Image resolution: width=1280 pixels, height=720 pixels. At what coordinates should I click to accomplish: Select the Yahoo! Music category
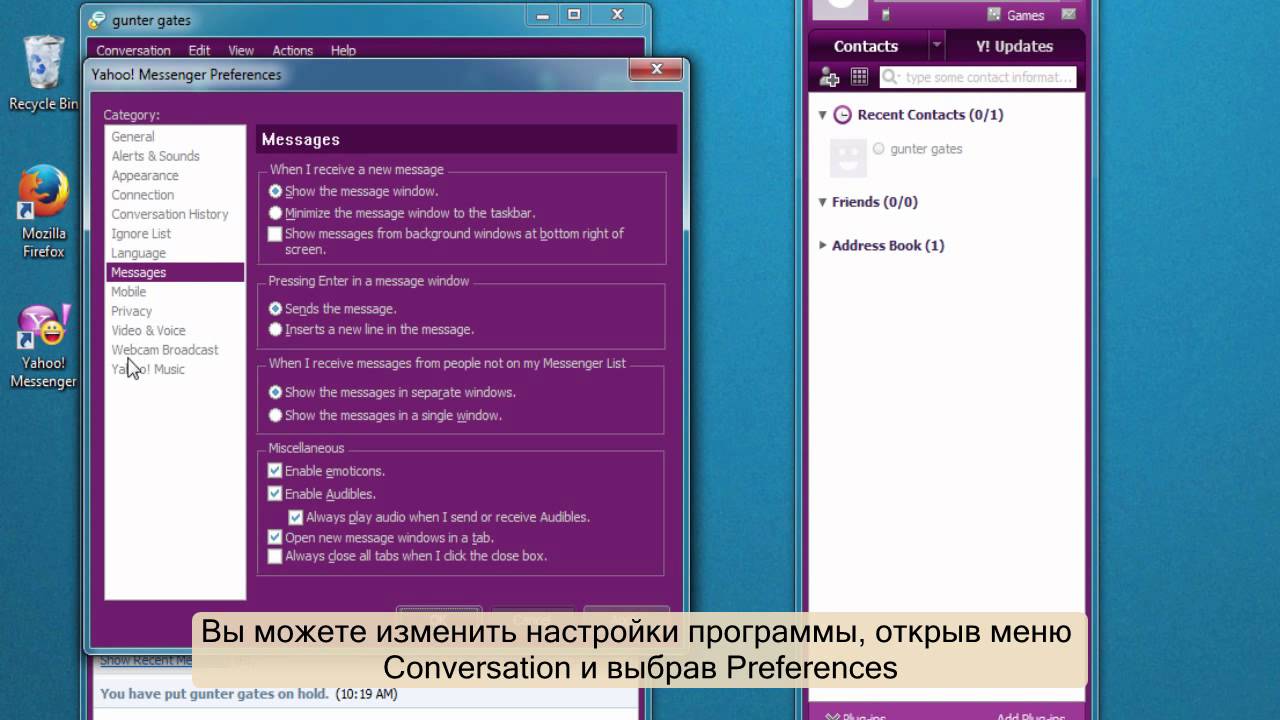pyautogui.click(x=175, y=369)
